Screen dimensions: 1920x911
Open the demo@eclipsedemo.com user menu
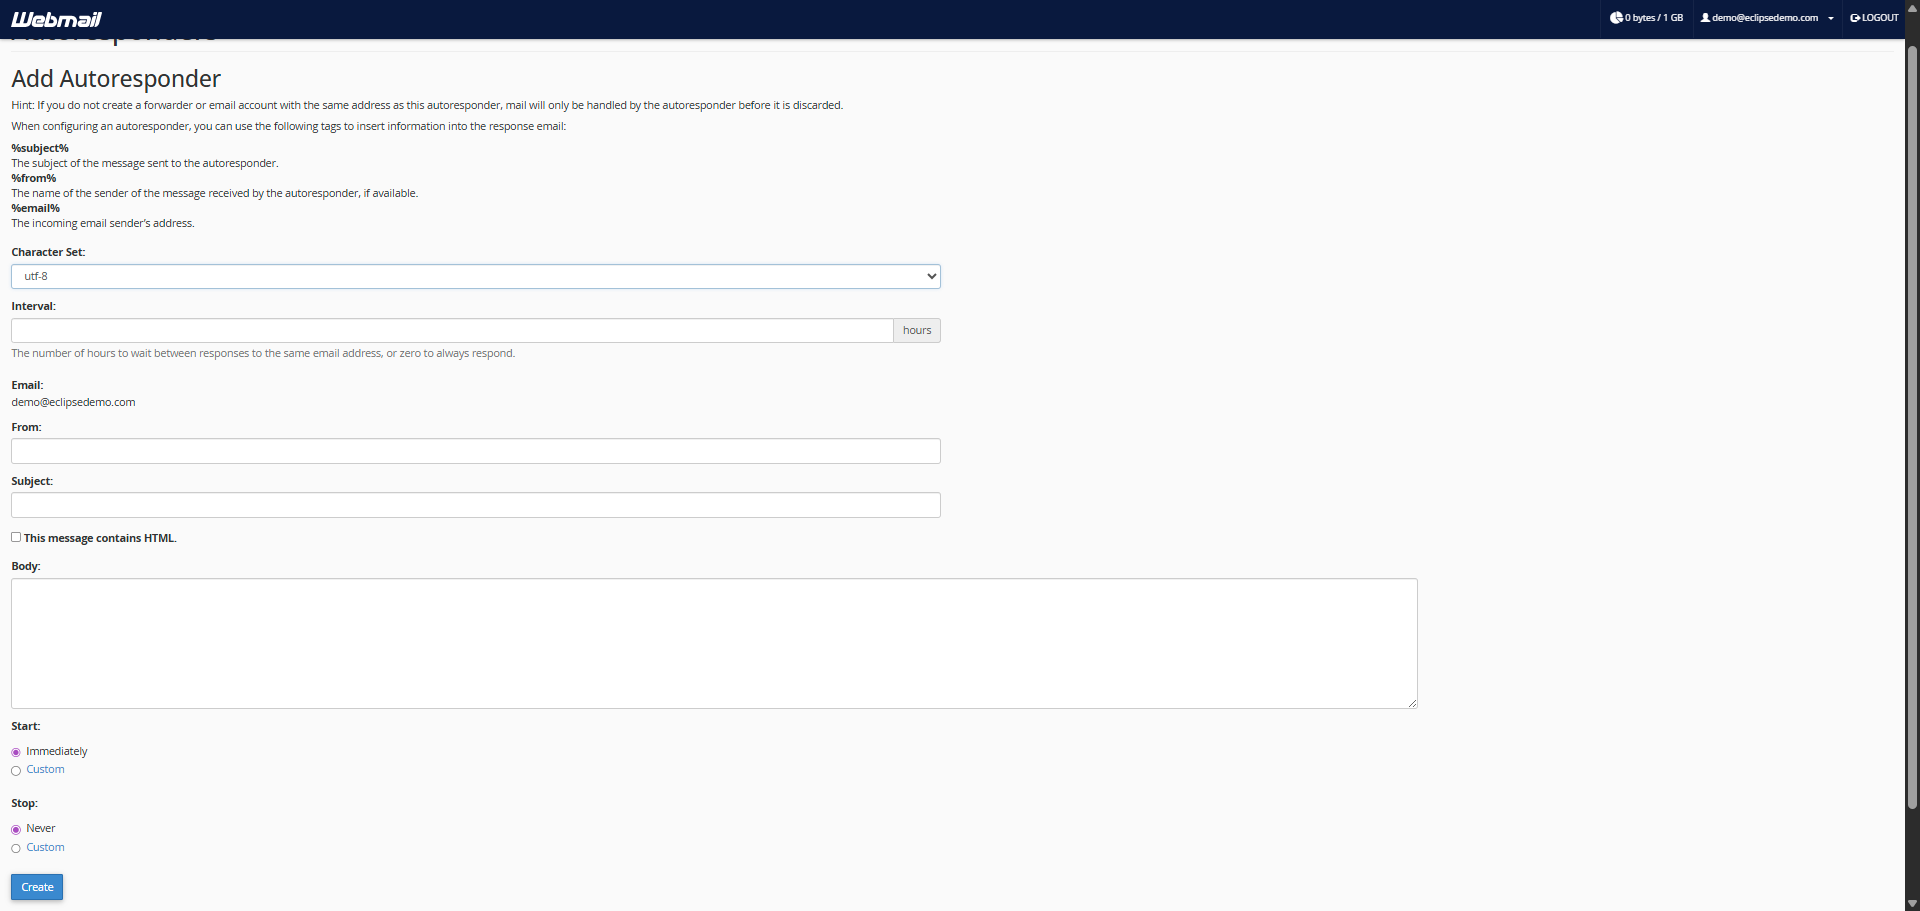click(1764, 18)
